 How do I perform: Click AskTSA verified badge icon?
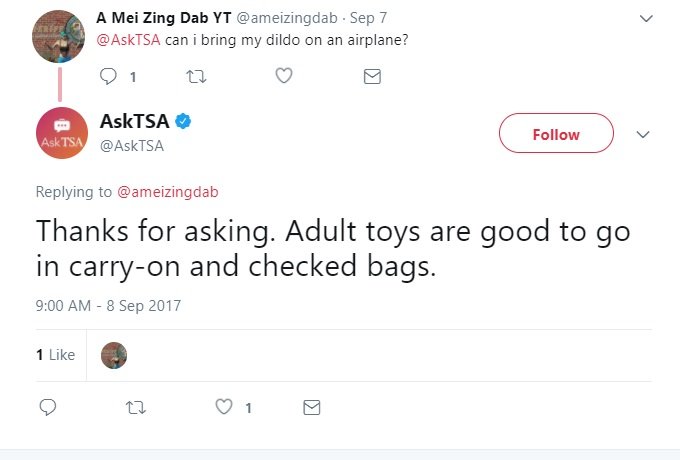184,122
